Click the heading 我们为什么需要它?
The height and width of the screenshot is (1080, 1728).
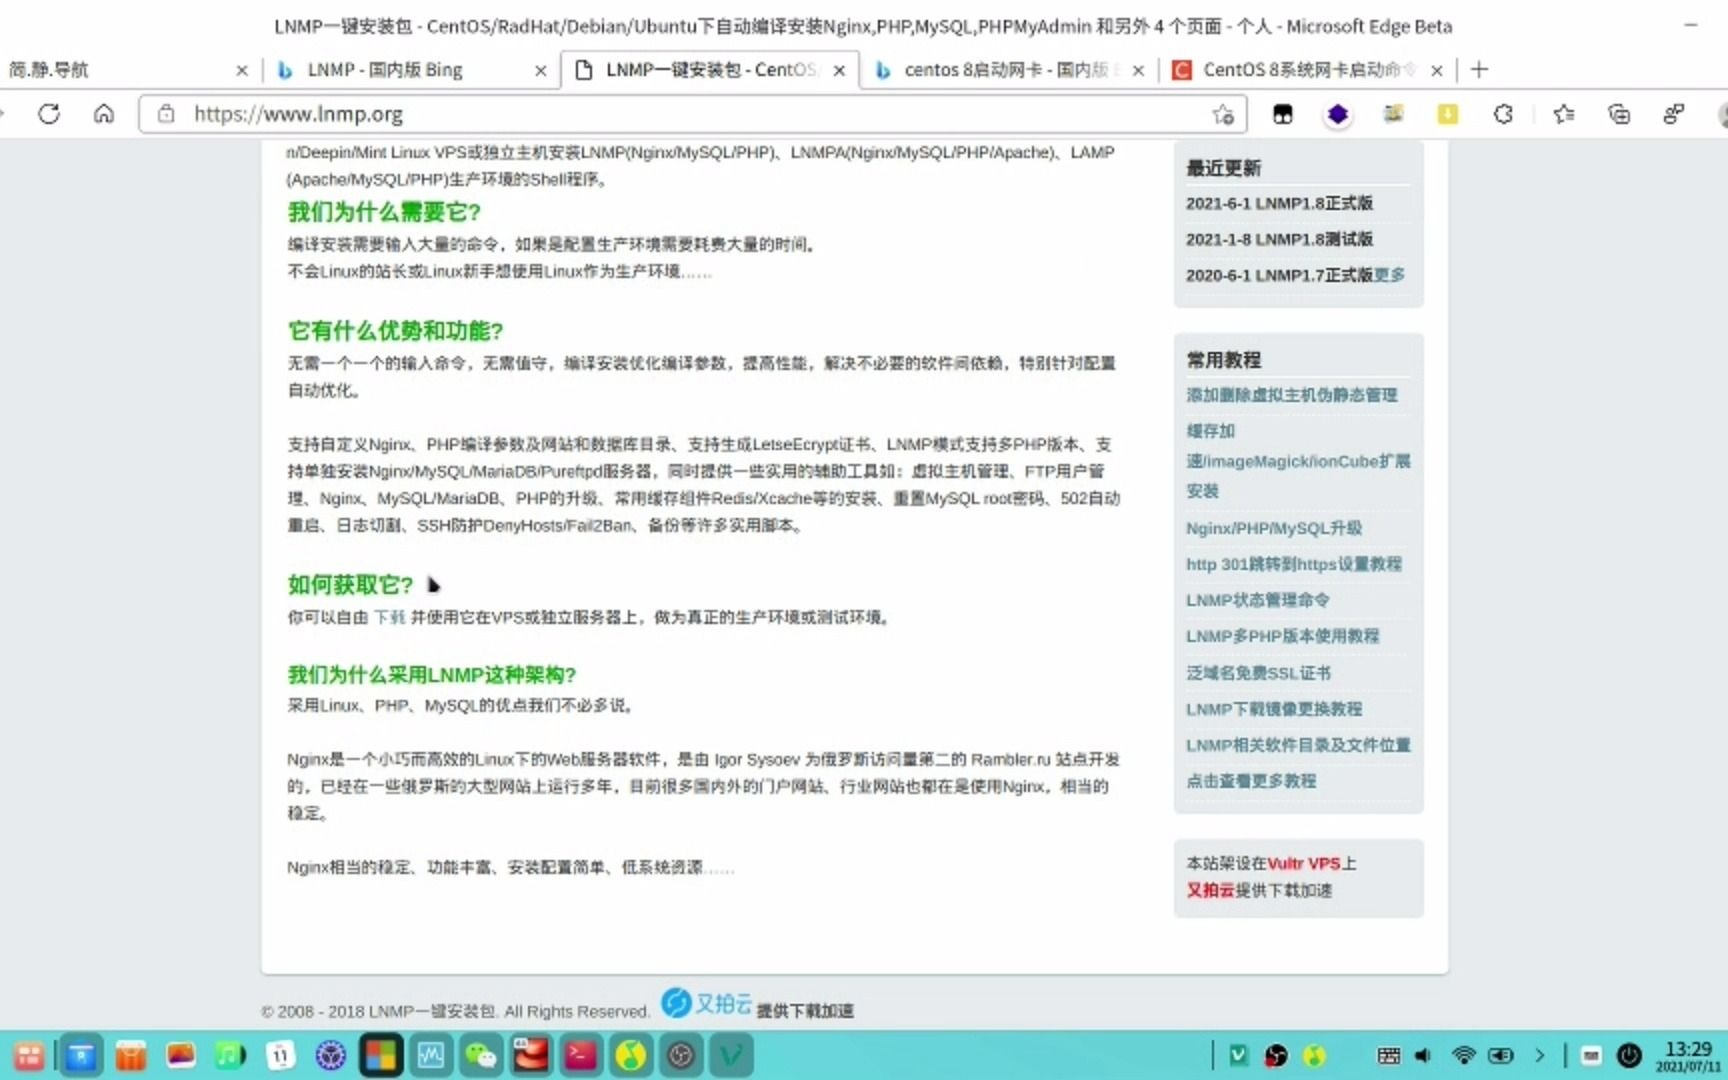click(x=384, y=212)
